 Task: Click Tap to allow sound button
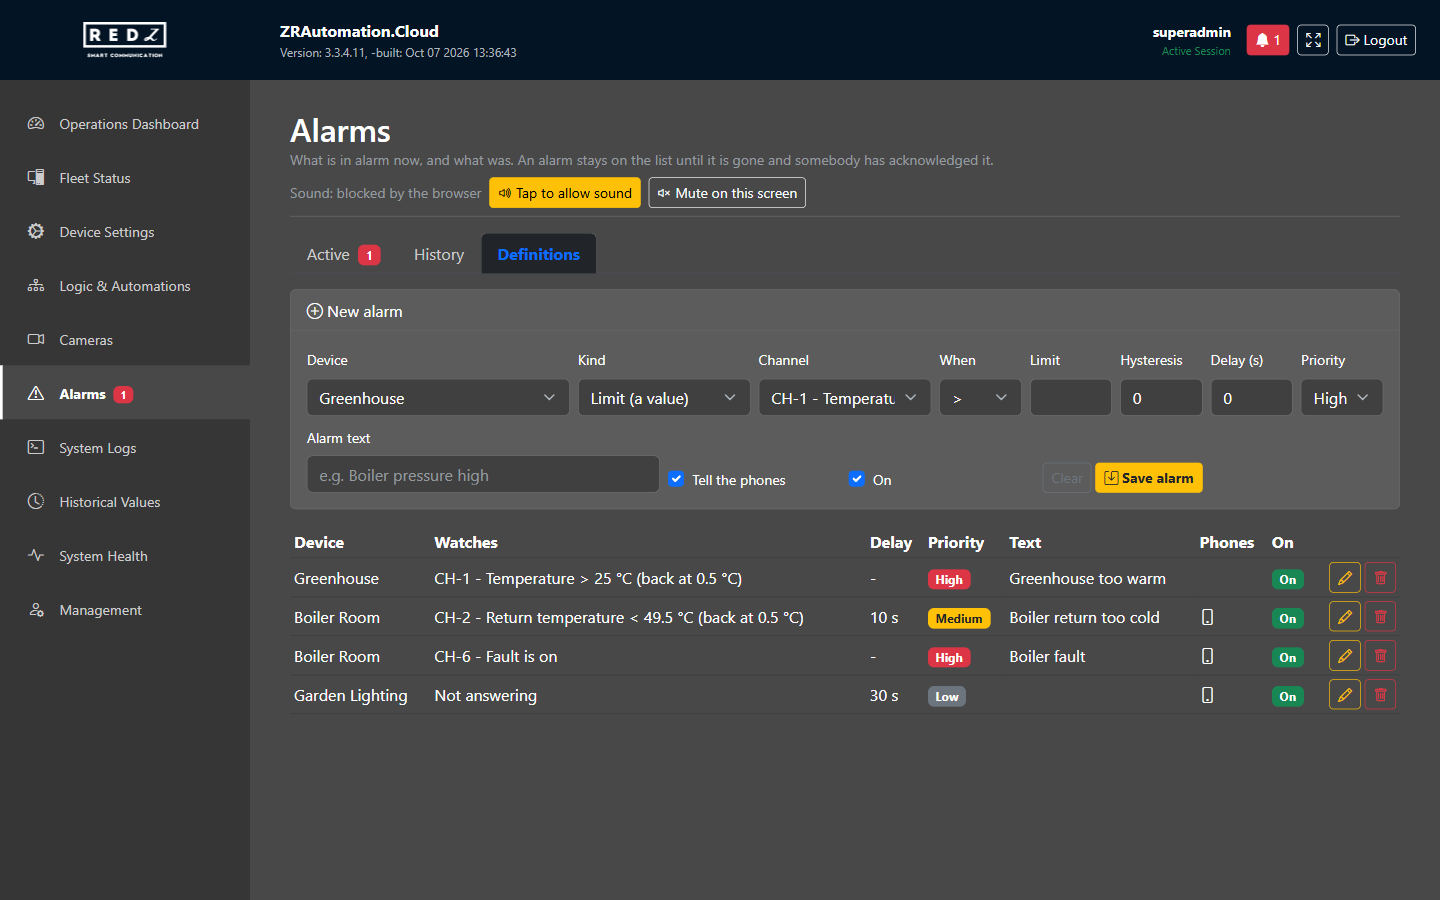565,193
